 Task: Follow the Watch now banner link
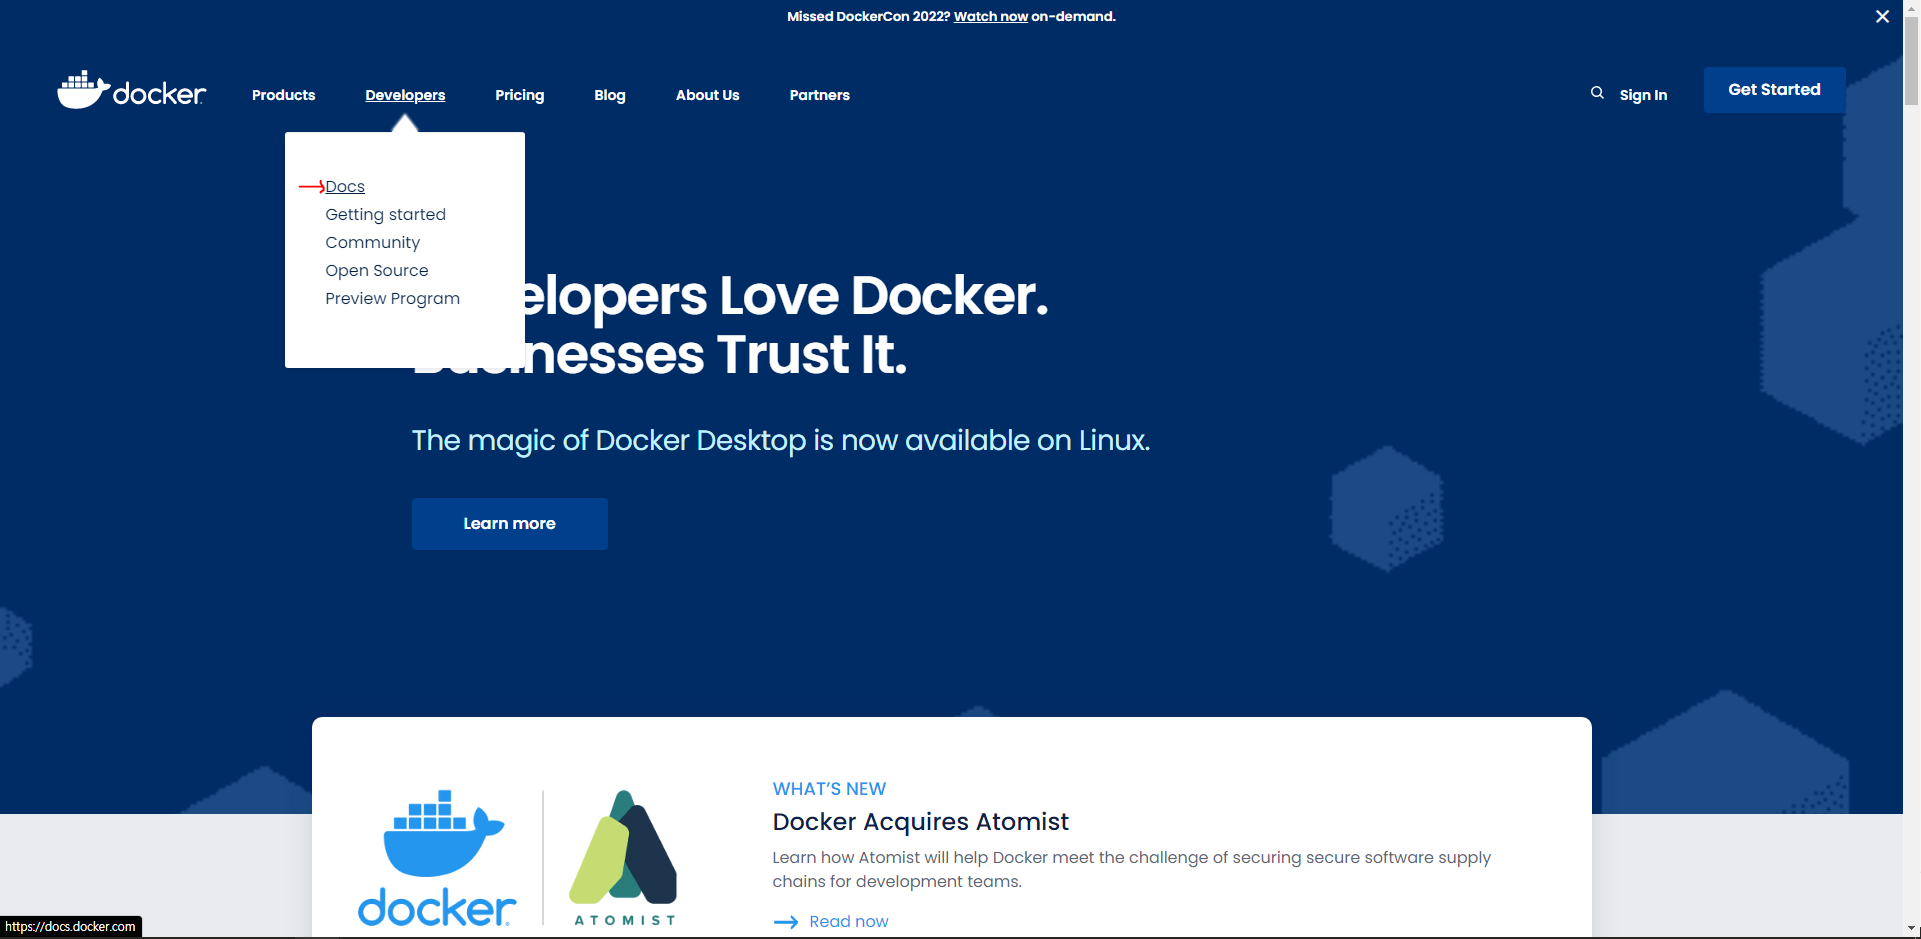991,16
